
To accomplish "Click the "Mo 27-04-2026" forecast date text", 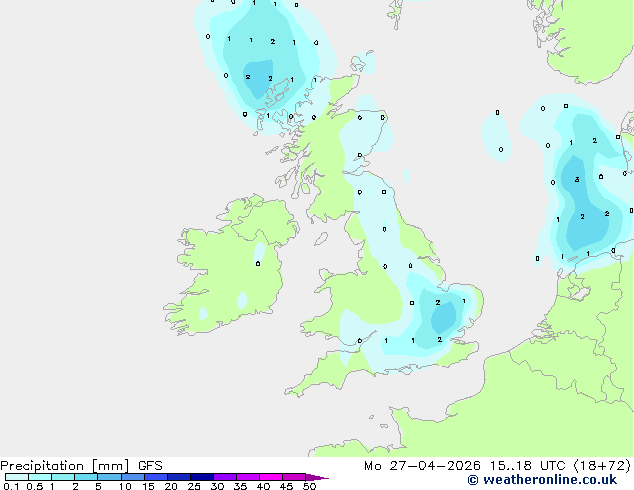I will (x=422, y=466).
